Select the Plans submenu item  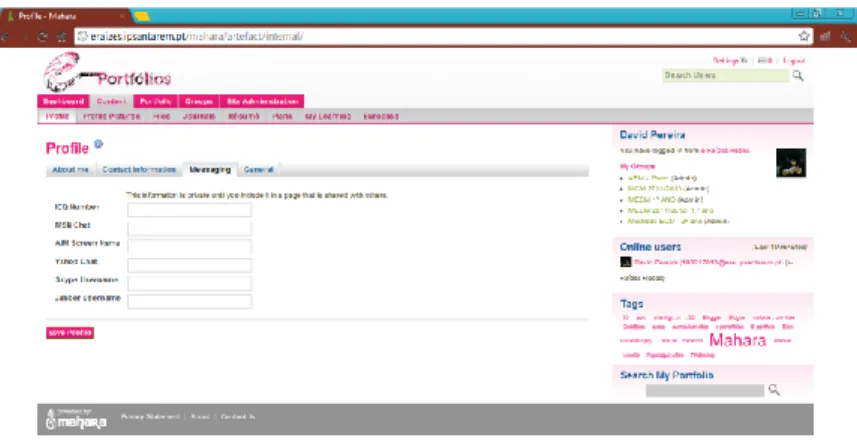282,116
